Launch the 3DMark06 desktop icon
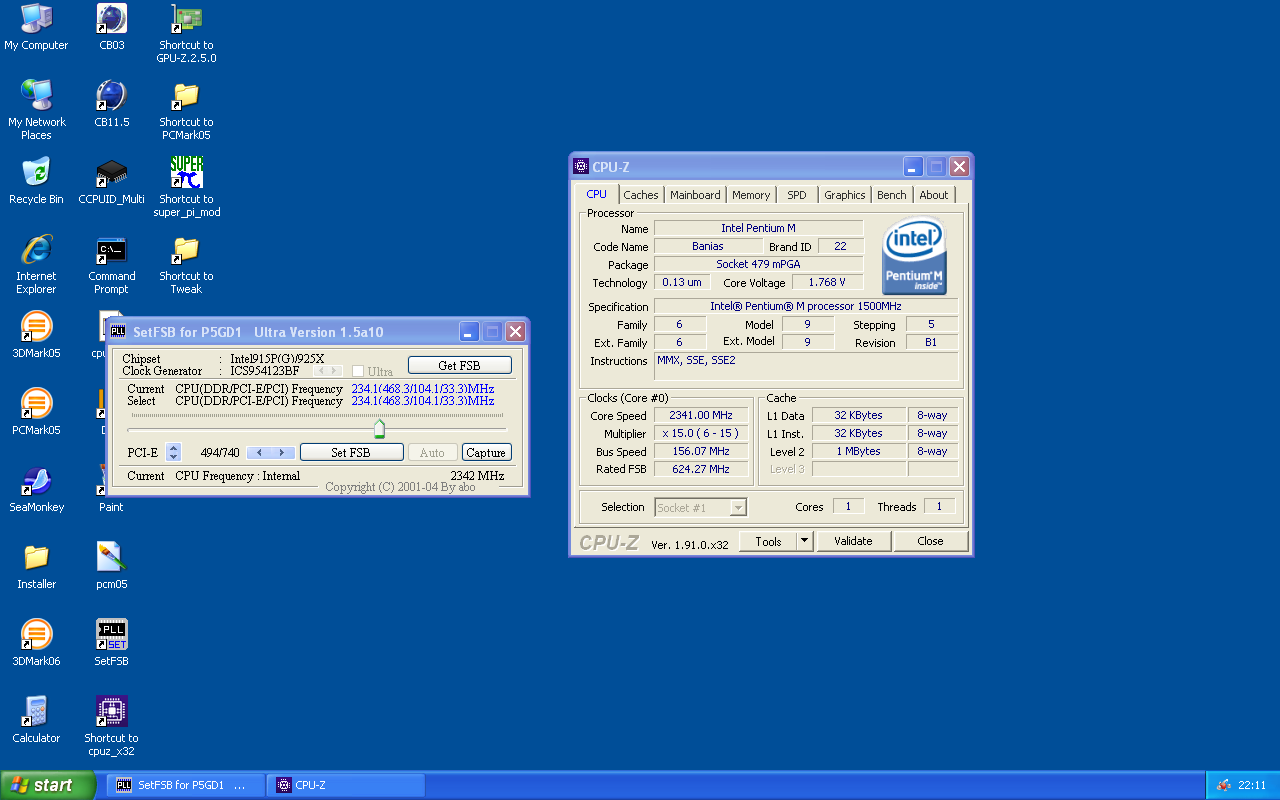Image resolution: width=1280 pixels, height=800 pixels. coord(36,643)
